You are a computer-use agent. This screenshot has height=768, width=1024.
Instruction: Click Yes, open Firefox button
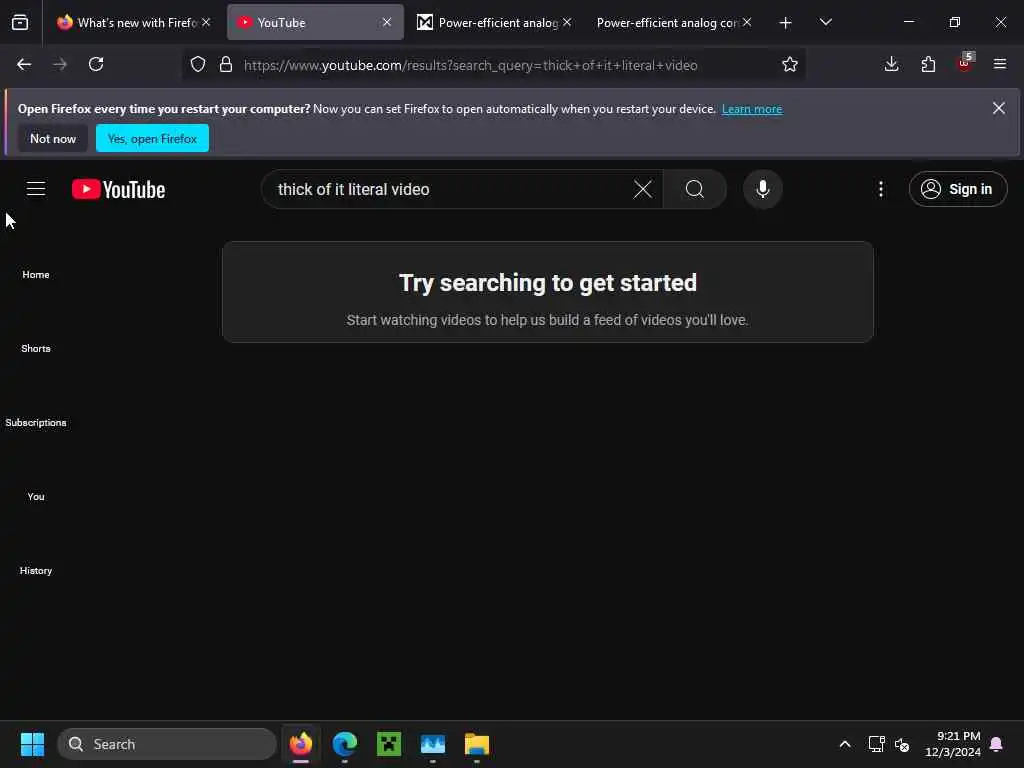[152, 138]
